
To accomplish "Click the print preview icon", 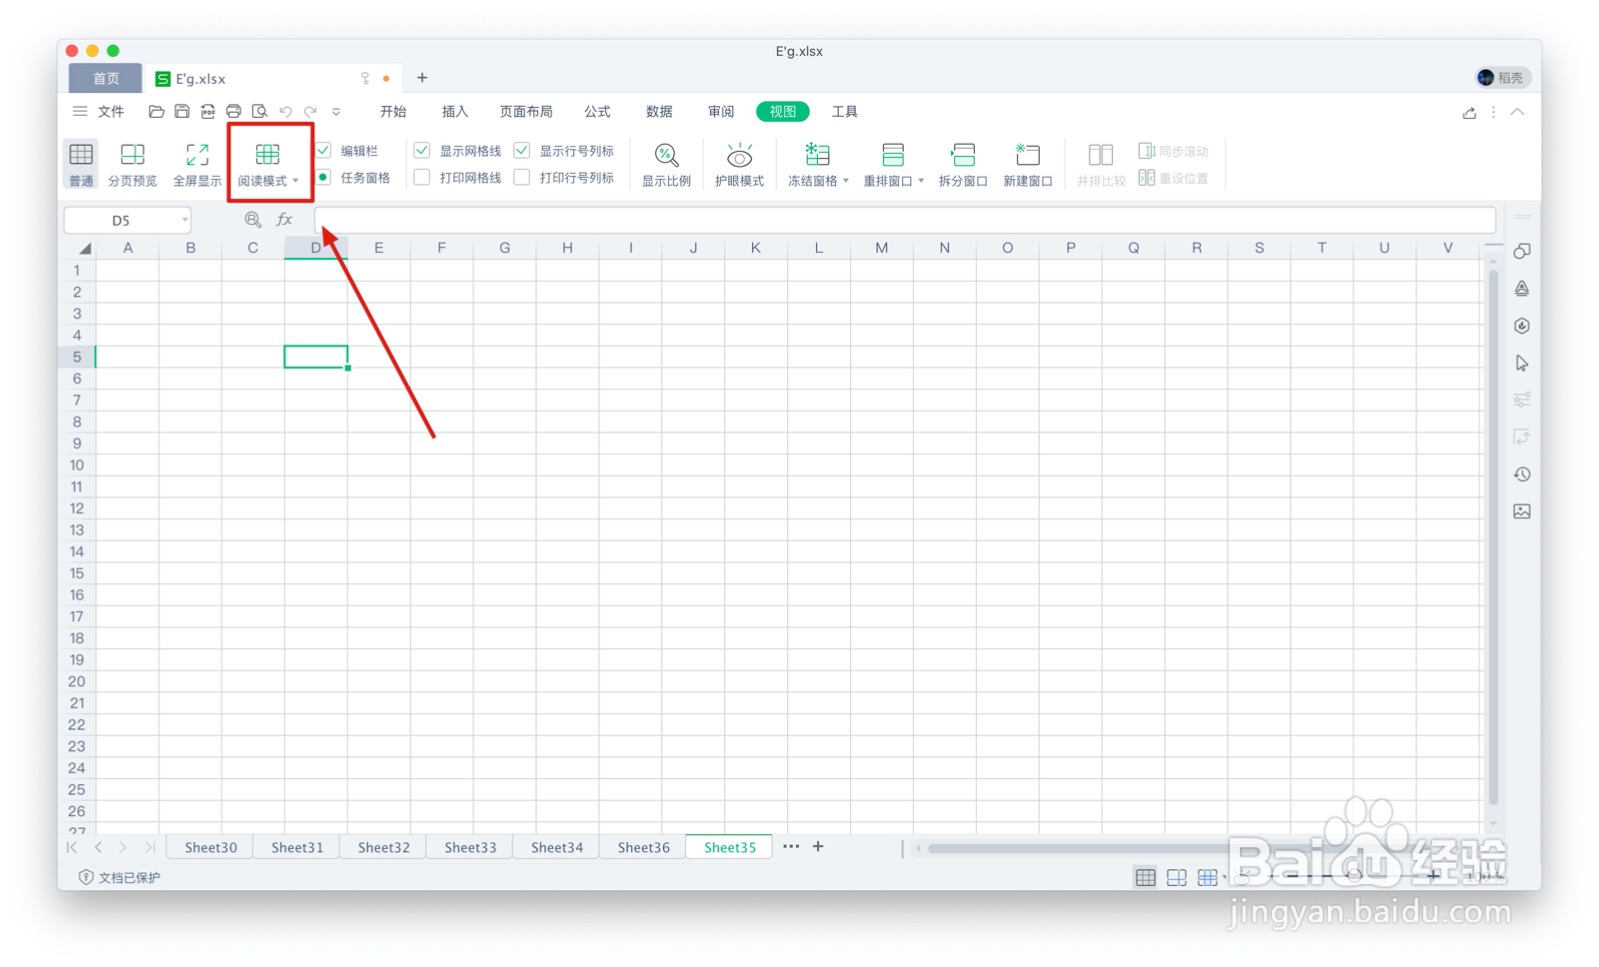I will 260,112.
